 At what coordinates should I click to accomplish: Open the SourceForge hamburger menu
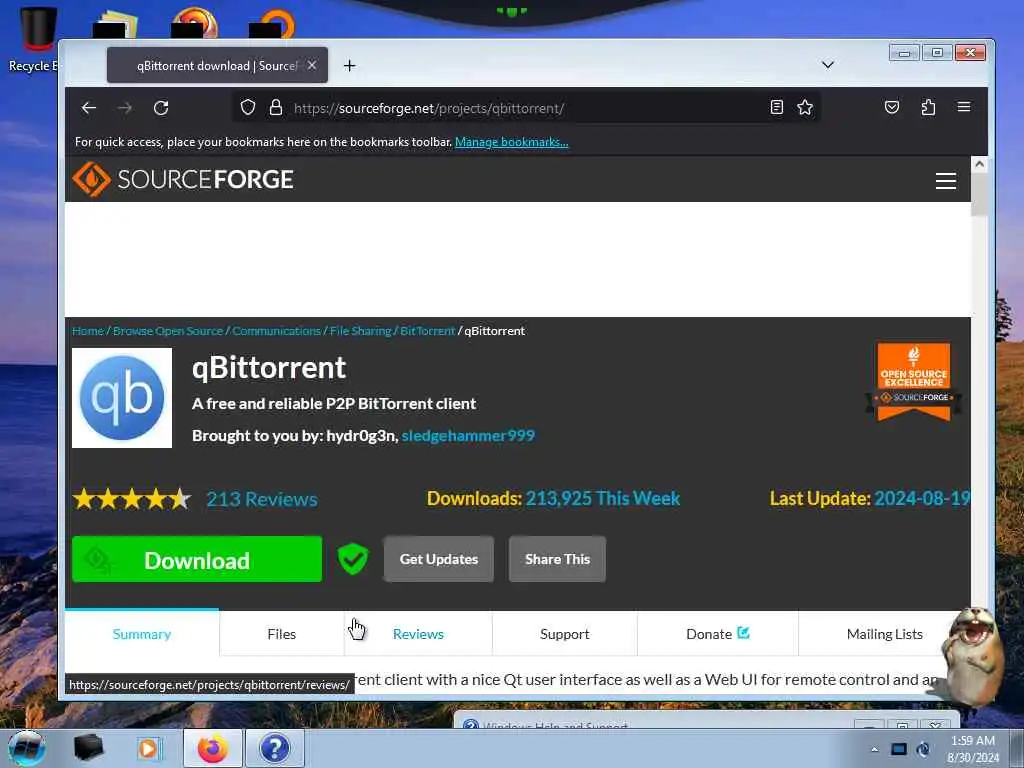pyautogui.click(x=946, y=181)
